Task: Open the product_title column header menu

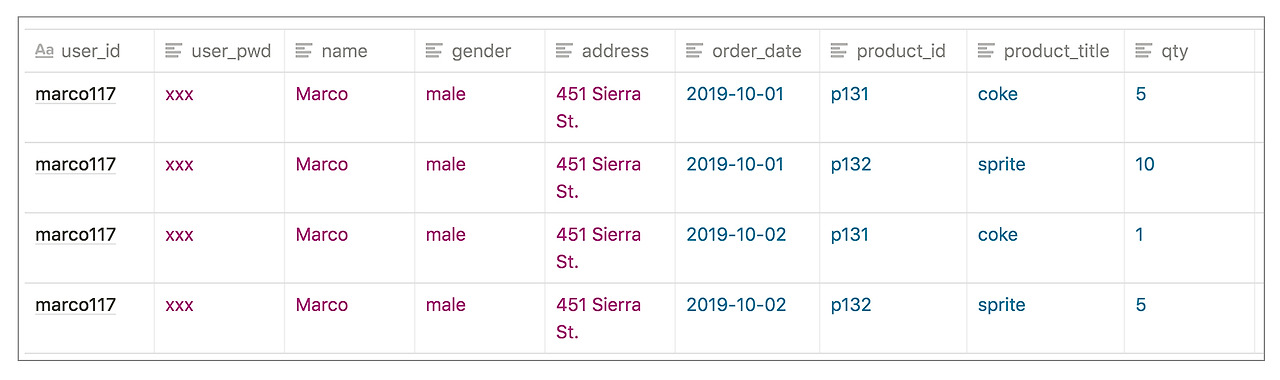Action: (x=1046, y=51)
